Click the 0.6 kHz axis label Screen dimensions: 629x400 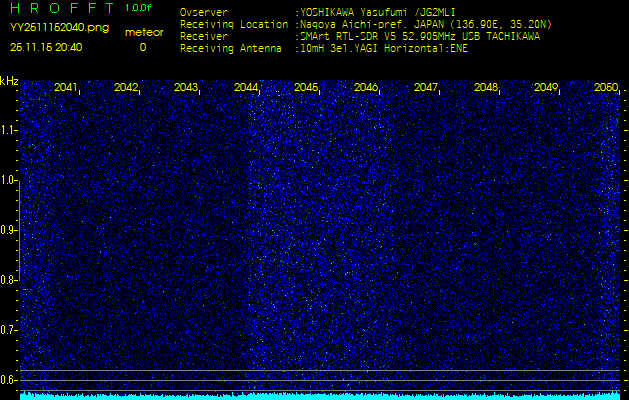8,380
